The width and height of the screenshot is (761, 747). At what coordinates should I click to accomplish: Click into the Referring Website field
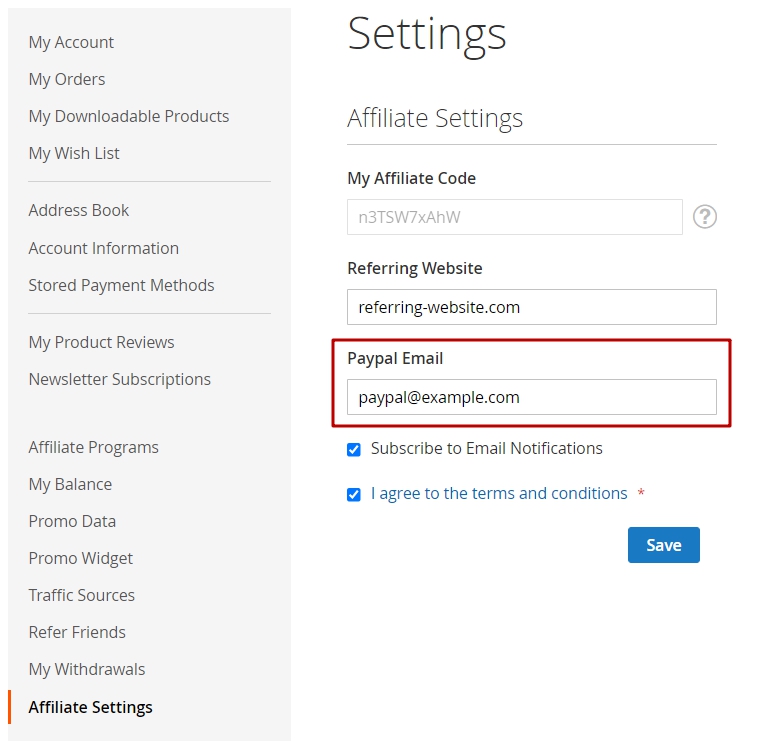pyautogui.click(x=531, y=307)
